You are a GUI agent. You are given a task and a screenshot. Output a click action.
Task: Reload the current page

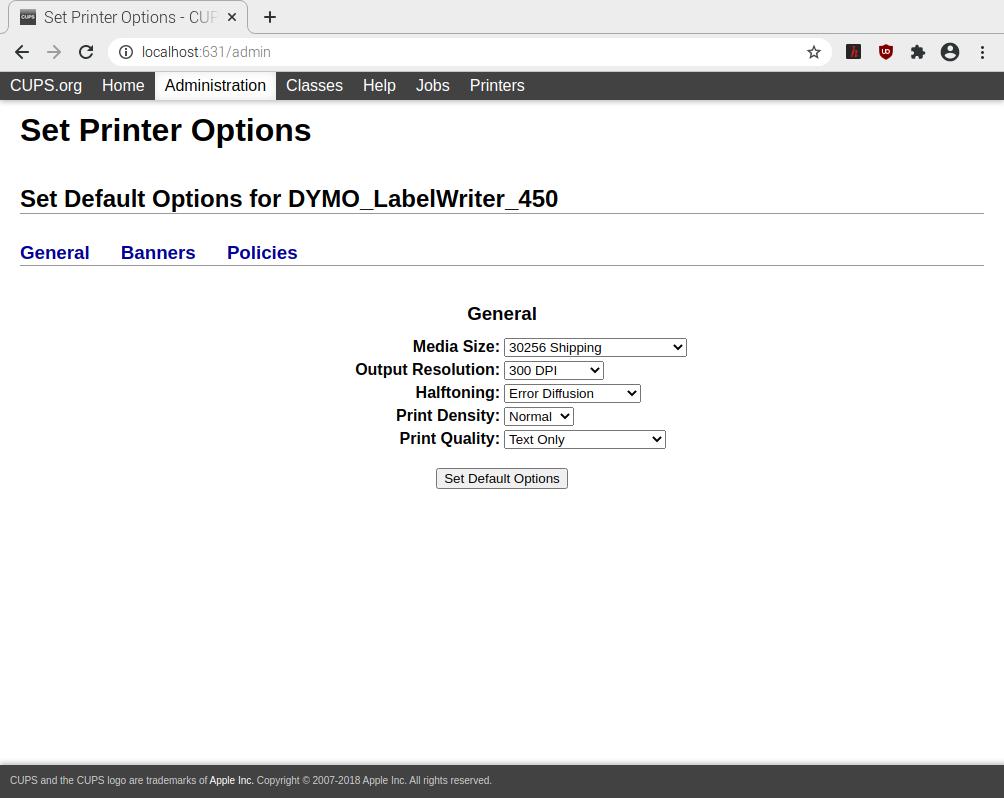[86, 52]
